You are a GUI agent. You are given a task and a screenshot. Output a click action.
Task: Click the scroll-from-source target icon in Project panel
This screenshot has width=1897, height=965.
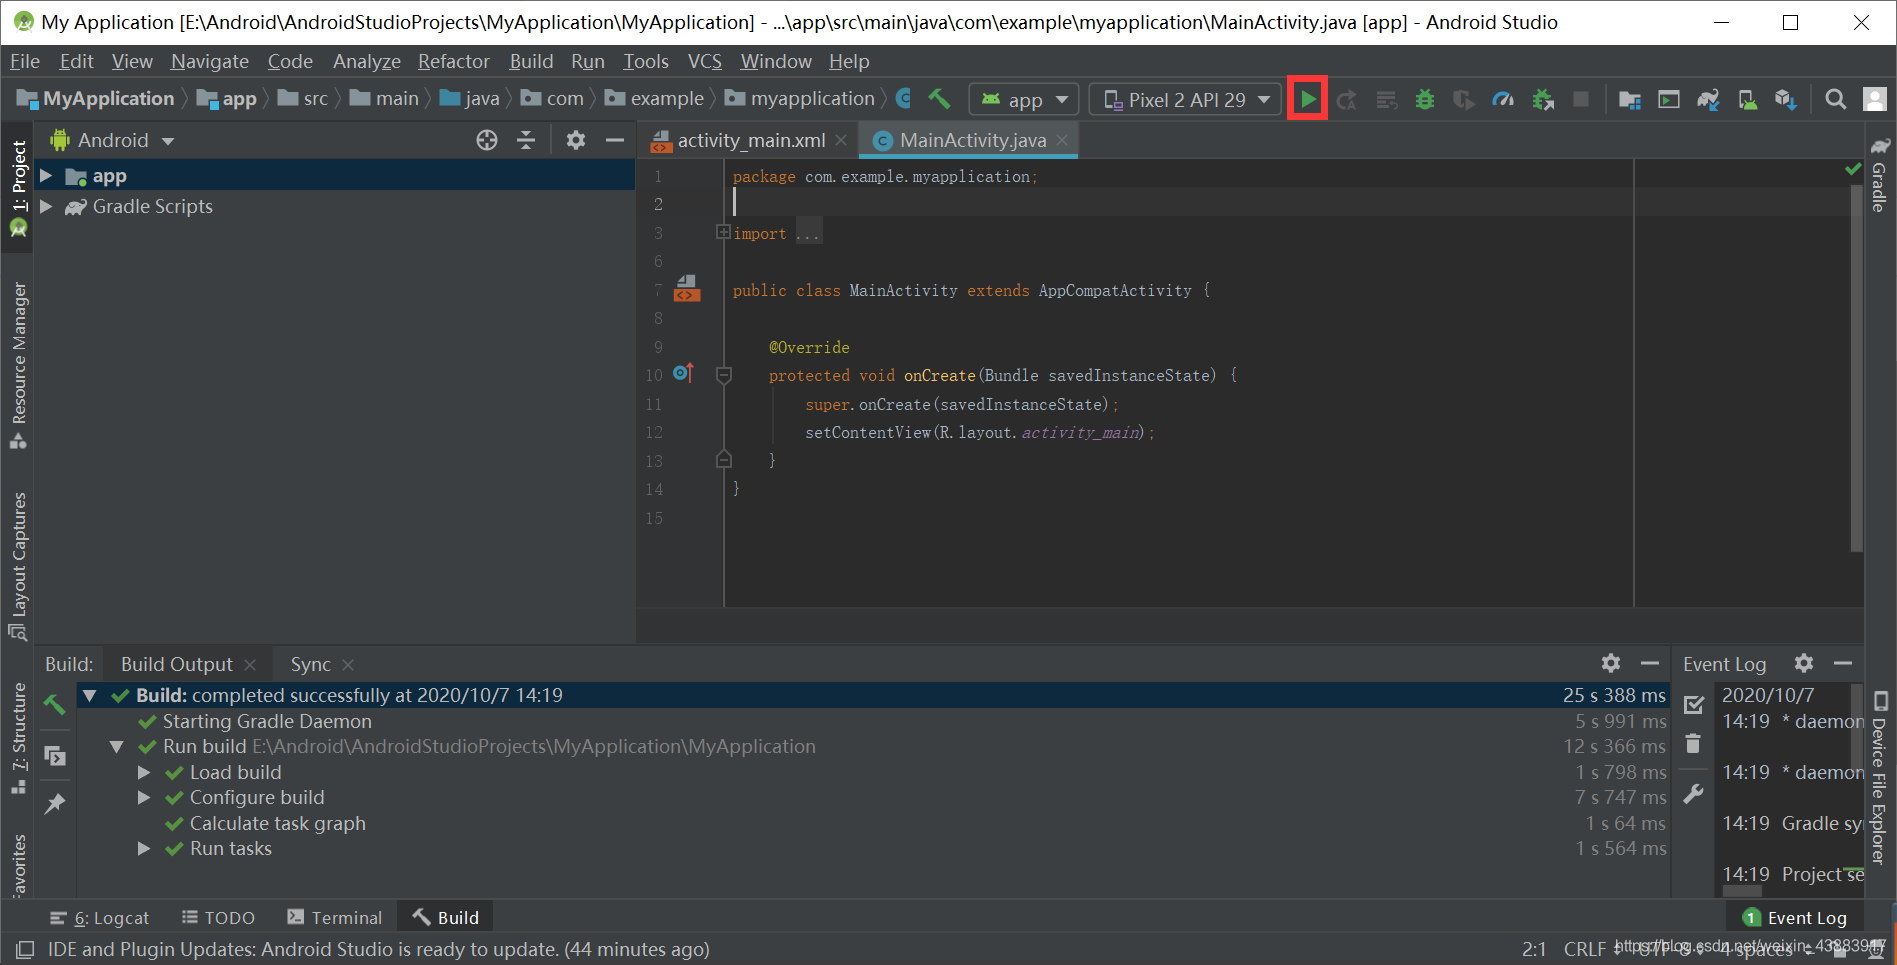coord(487,140)
